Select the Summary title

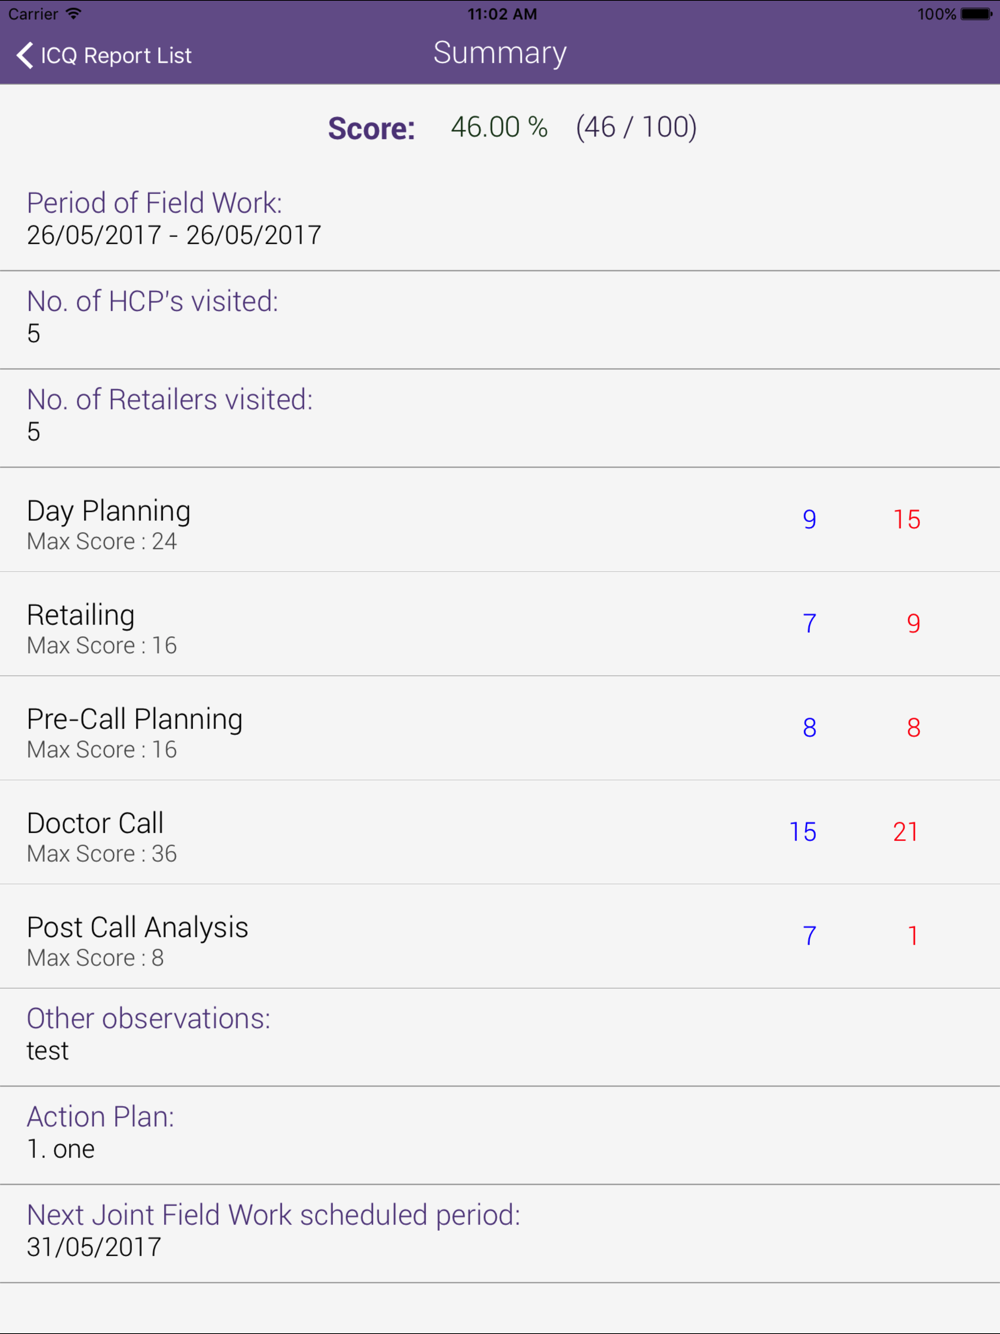pos(500,53)
